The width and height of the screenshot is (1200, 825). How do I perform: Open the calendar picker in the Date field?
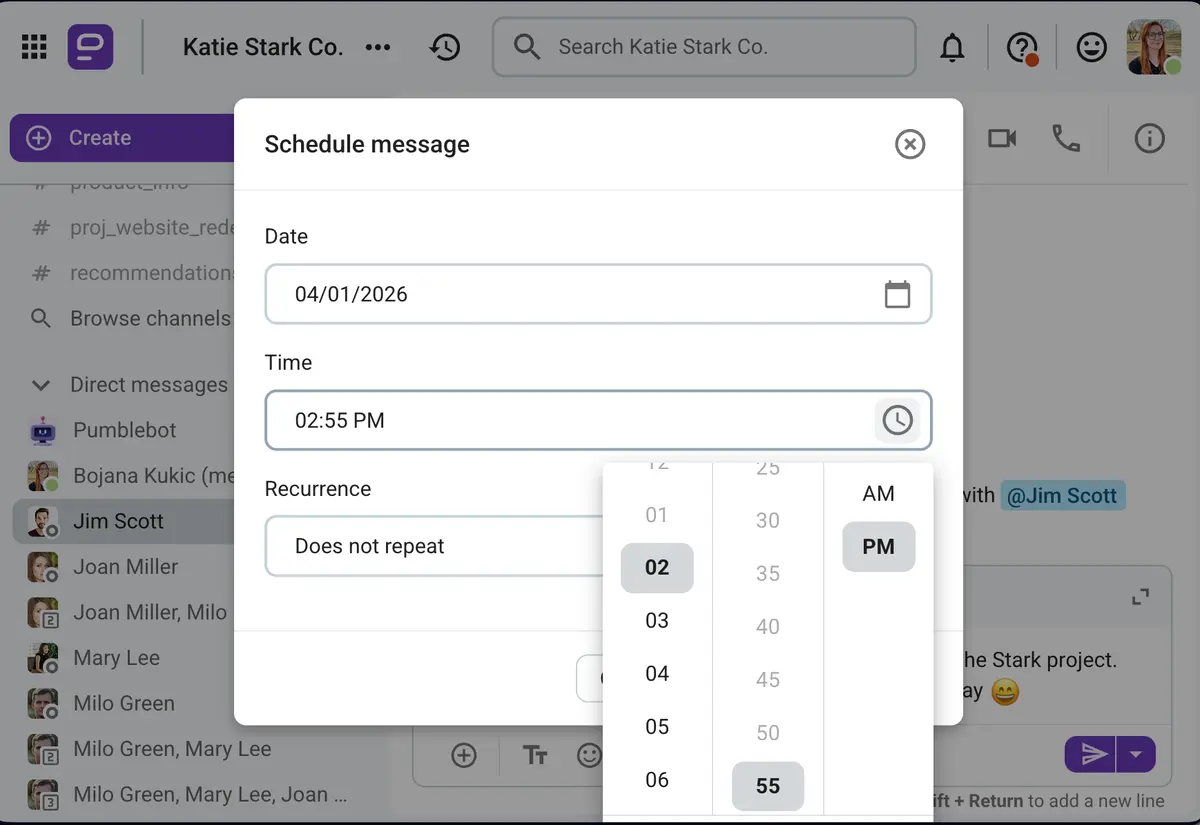tap(897, 293)
